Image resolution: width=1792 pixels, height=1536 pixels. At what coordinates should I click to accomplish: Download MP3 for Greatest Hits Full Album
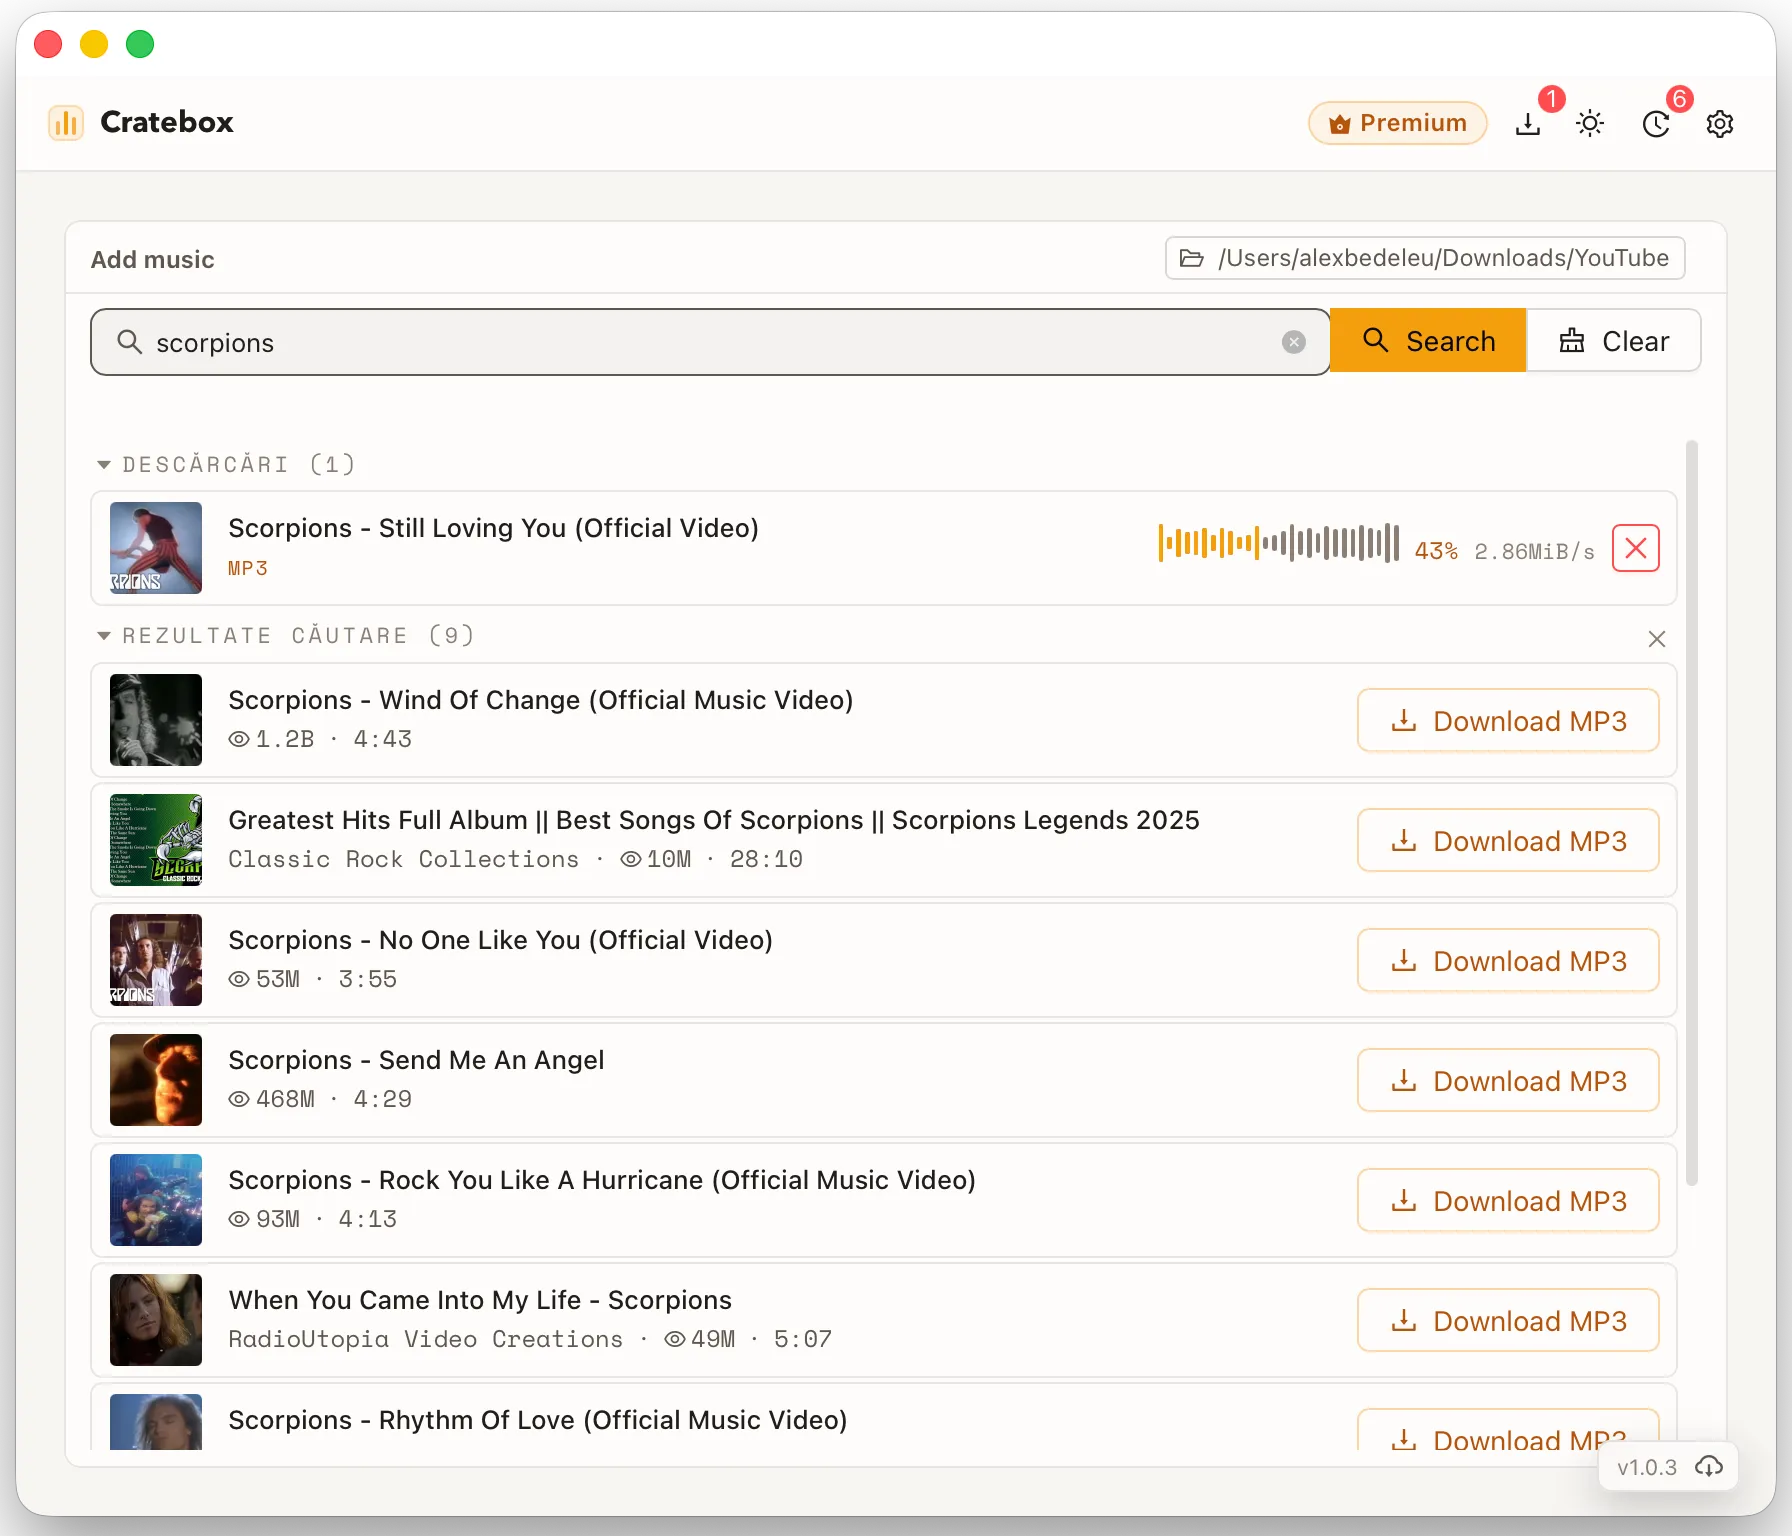(1508, 840)
